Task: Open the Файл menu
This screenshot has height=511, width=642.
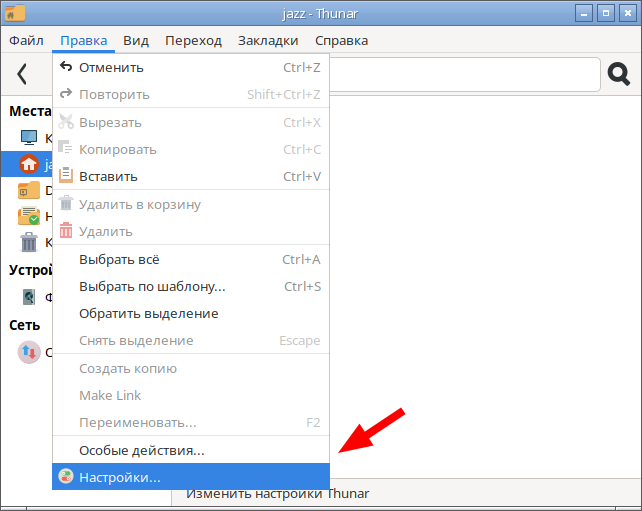Action: (26, 41)
